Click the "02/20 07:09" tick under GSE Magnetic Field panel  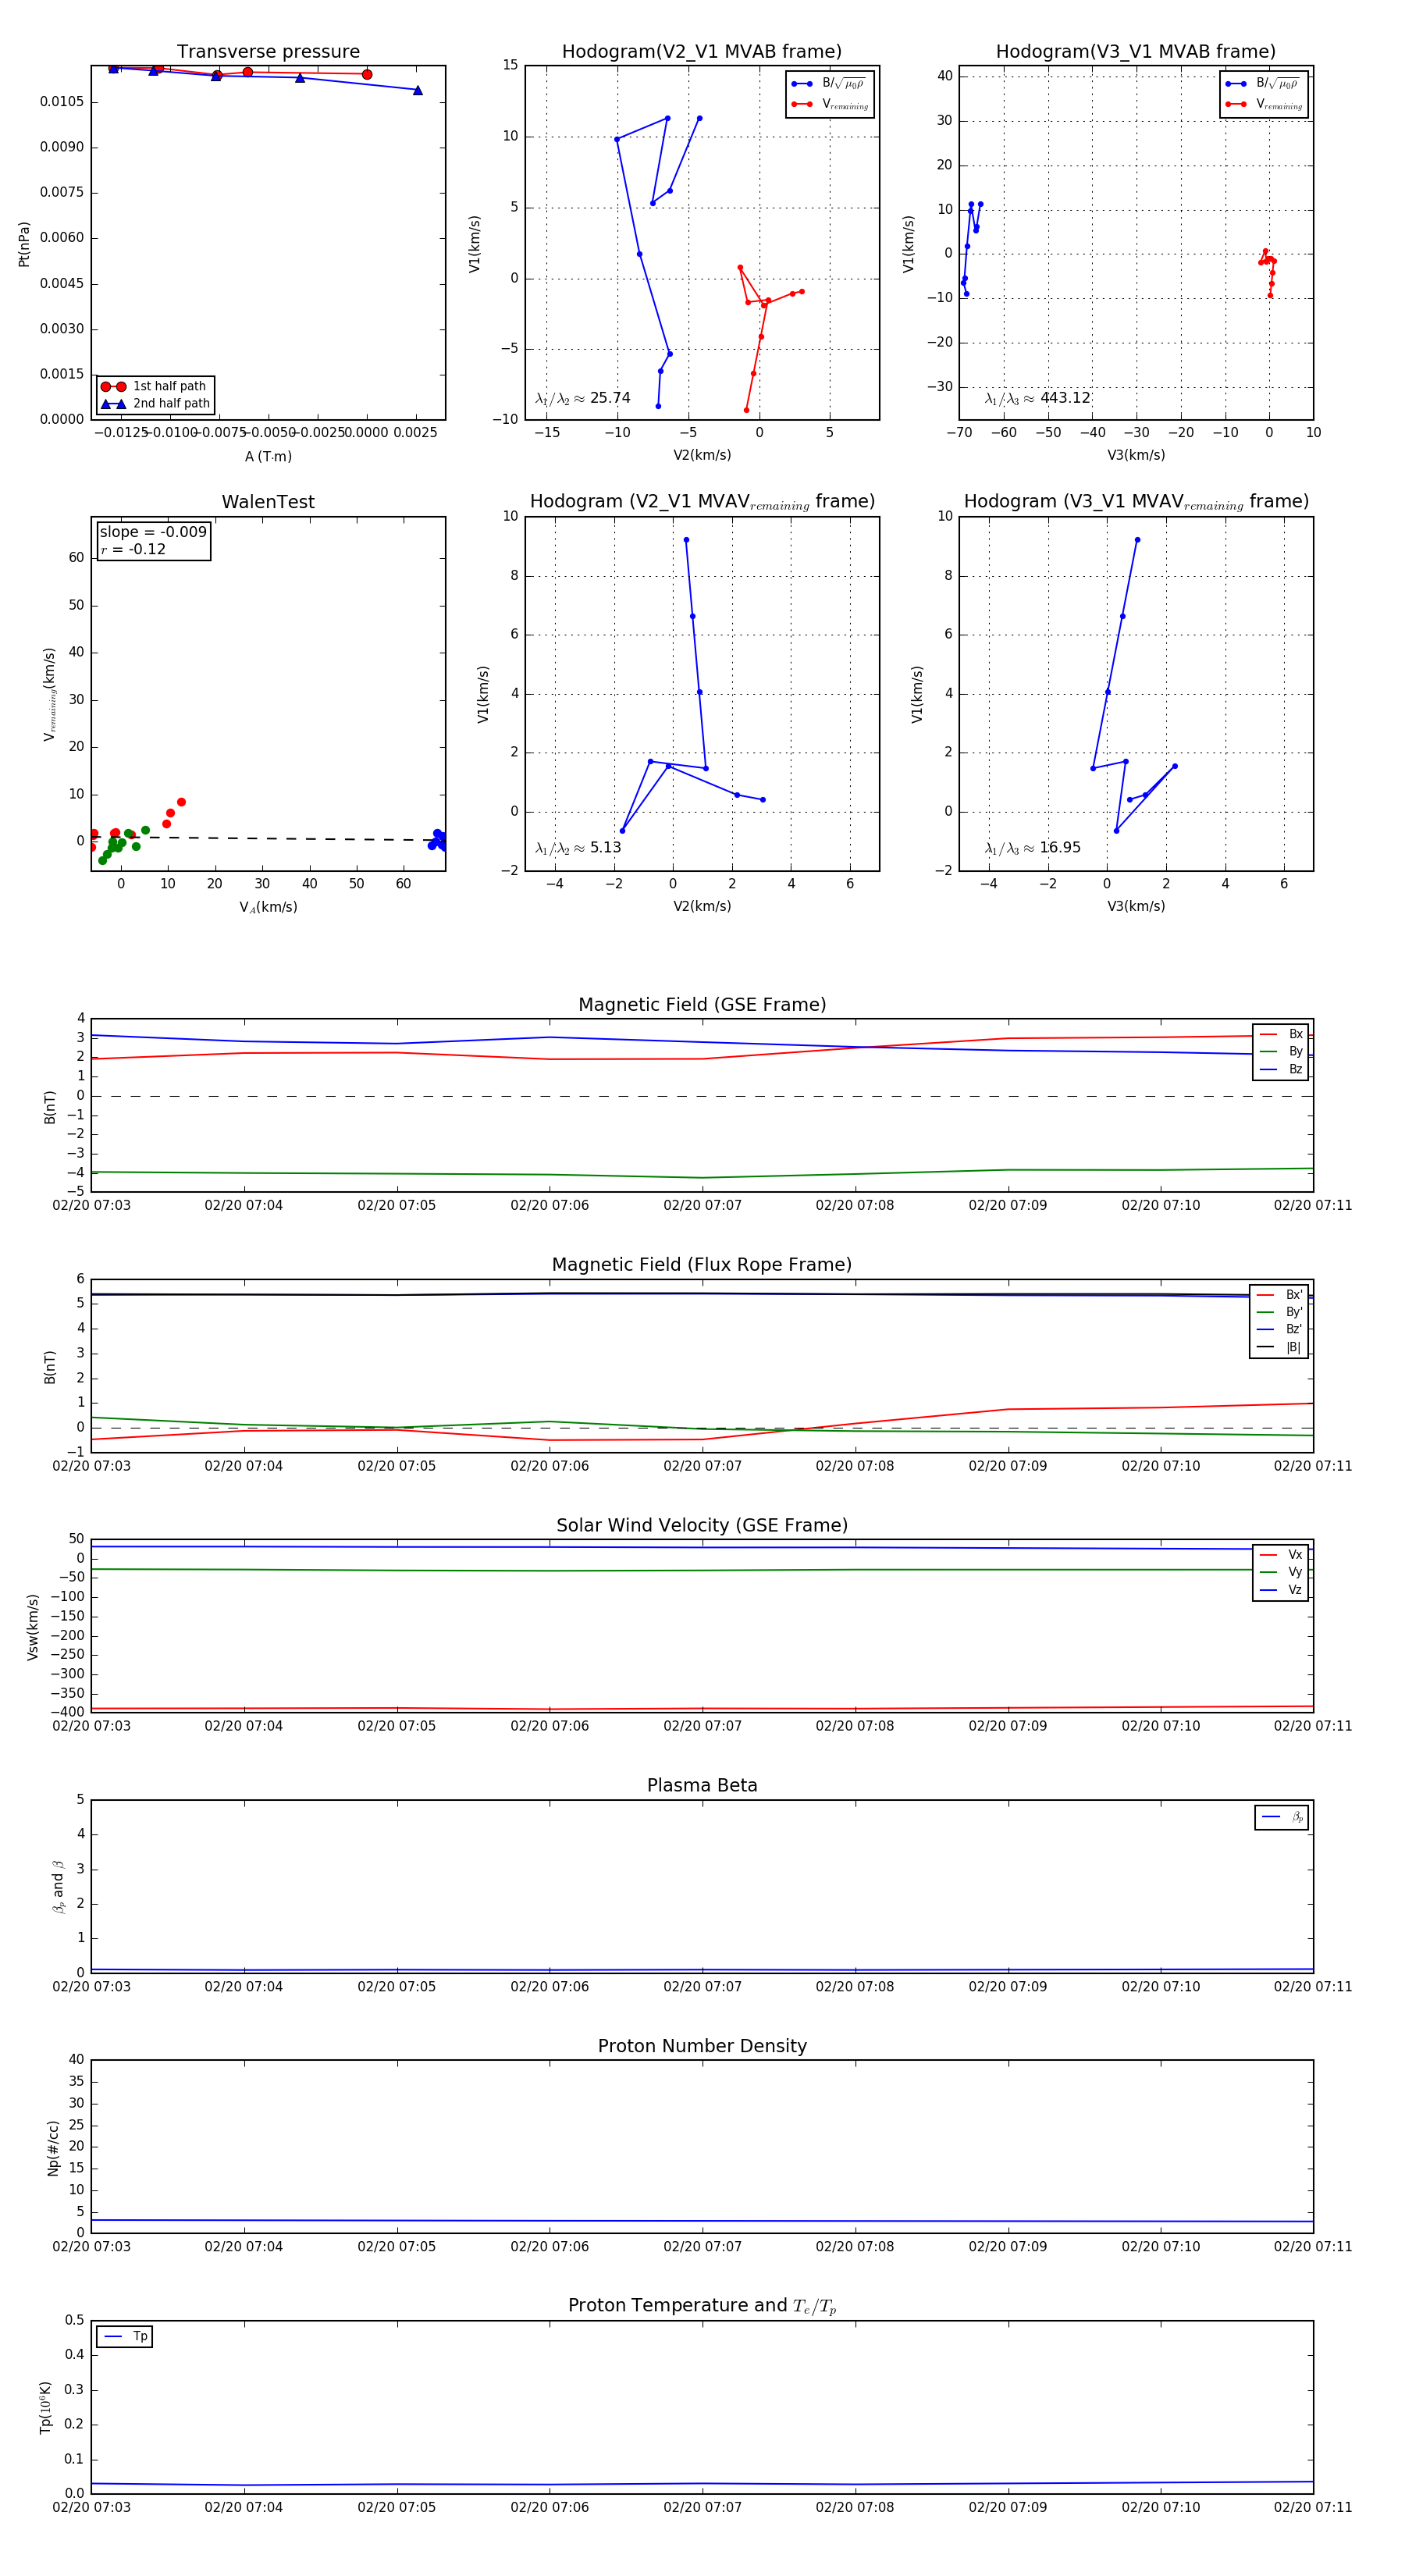(1008, 1206)
